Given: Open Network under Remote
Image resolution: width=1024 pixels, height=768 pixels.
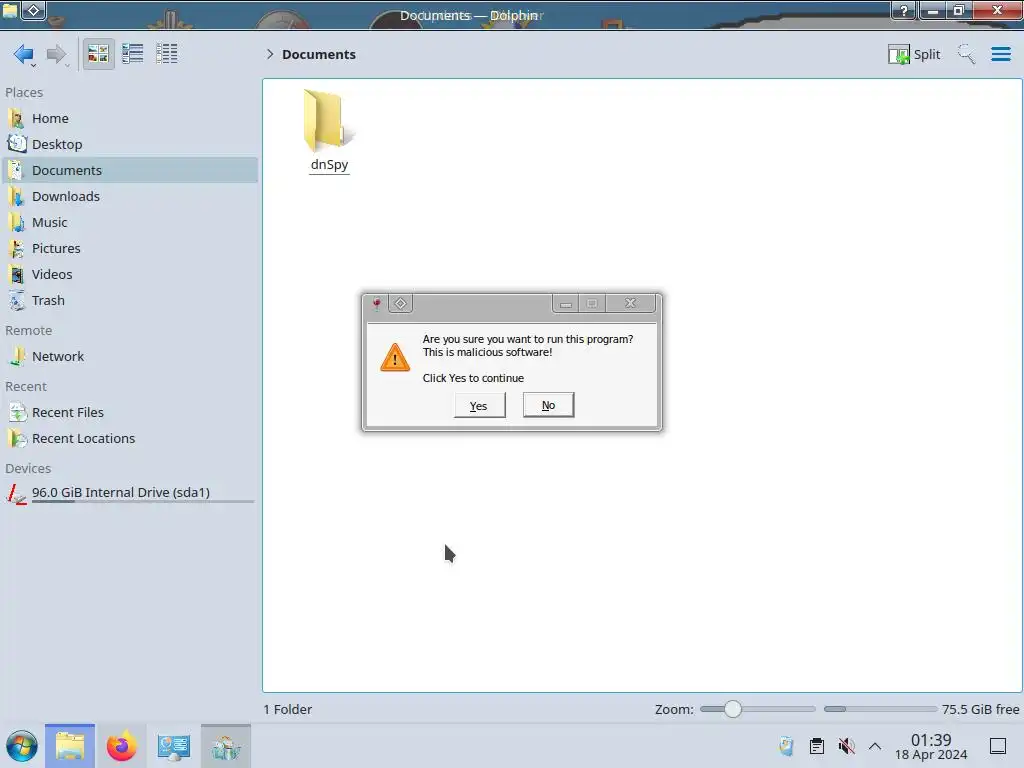Looking at the screenshot, I should (x=131, y=357).
